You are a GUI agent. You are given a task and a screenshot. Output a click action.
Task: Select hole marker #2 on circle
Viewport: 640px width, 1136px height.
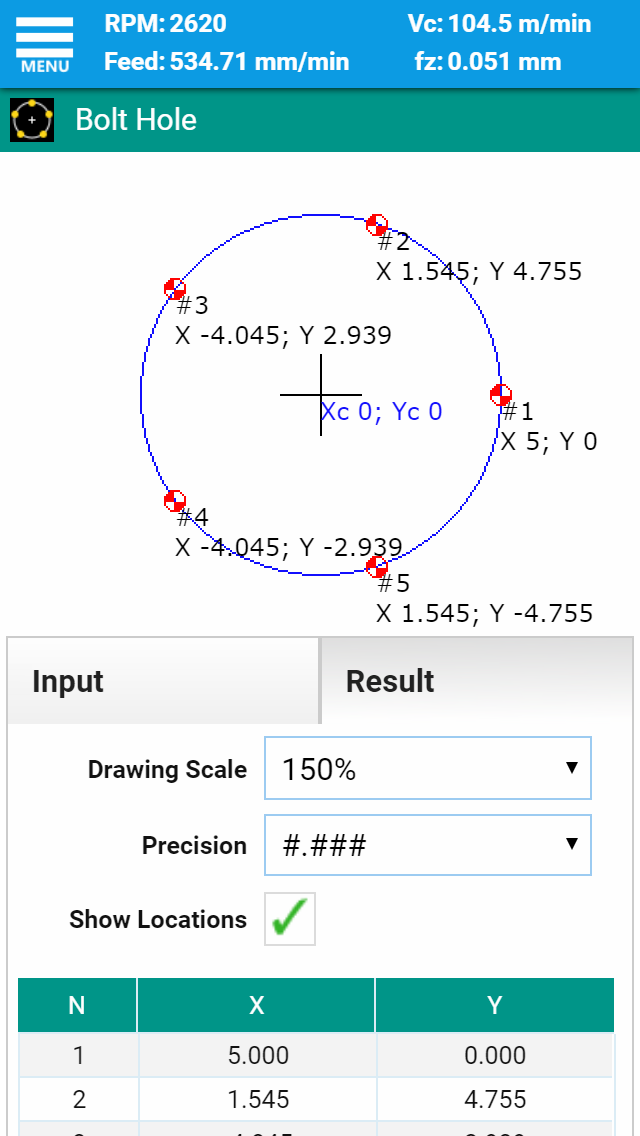377,225
